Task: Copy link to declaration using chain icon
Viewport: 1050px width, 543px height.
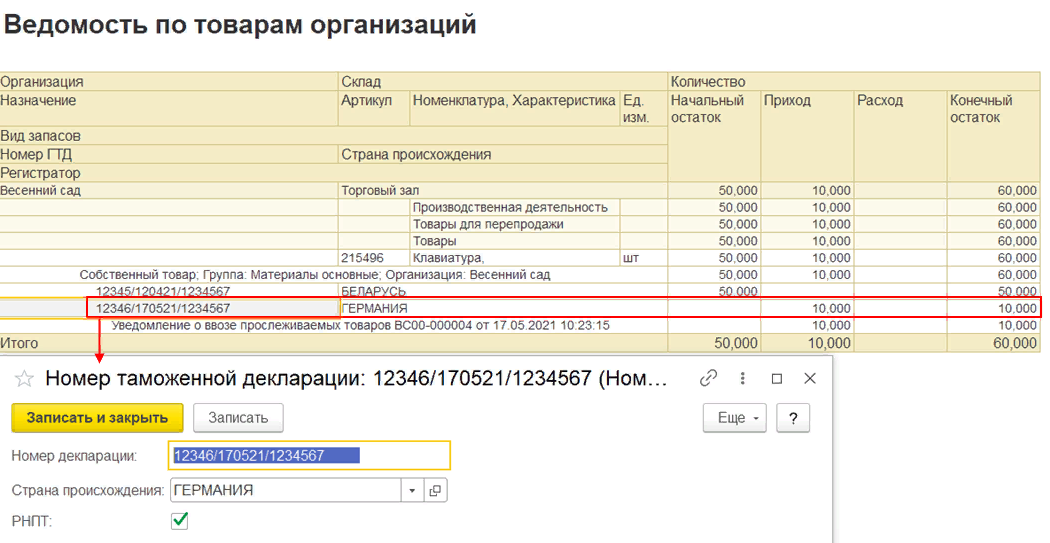Action: (x=709, y=378)
